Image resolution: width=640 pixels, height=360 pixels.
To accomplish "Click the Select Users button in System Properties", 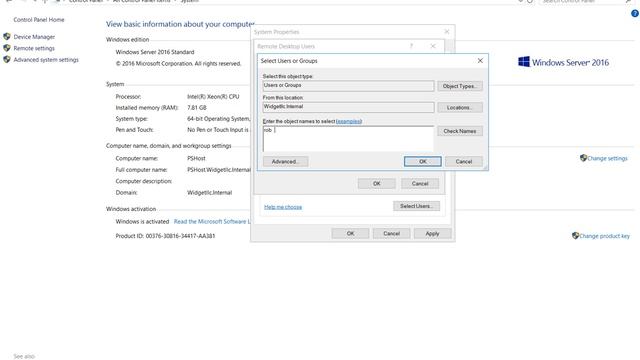I will (416, 206).
